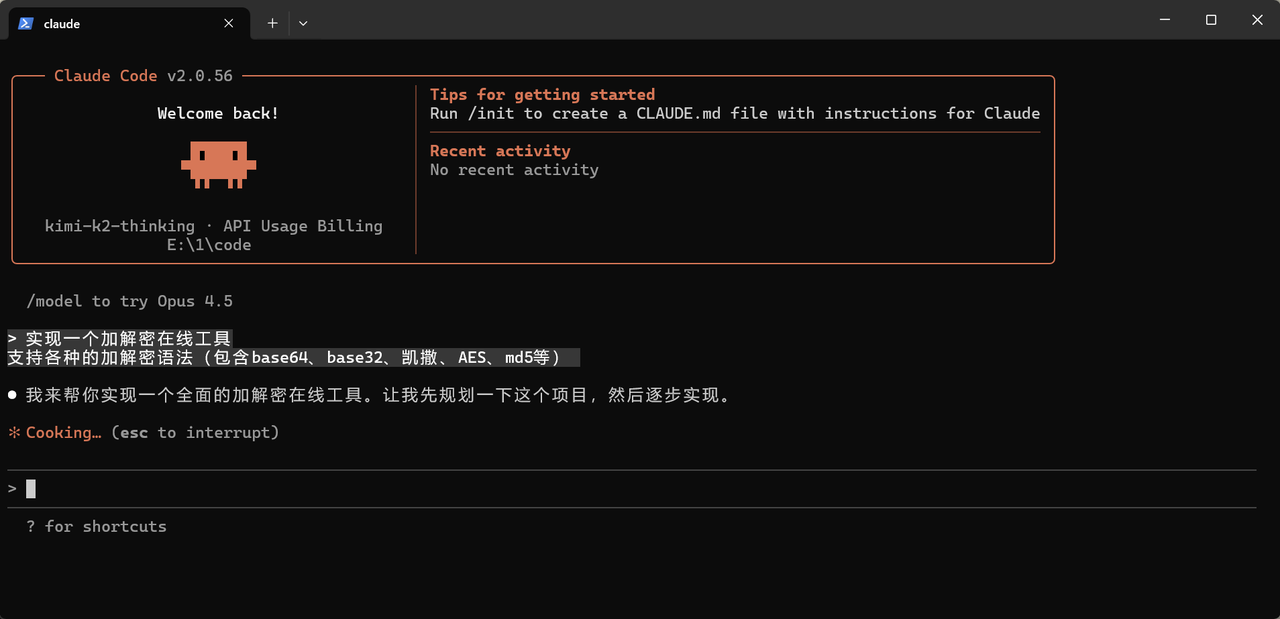Expand the new tab profile dropdown
The height and width of the screenshot is (619, 1280).
coord(303,23)
